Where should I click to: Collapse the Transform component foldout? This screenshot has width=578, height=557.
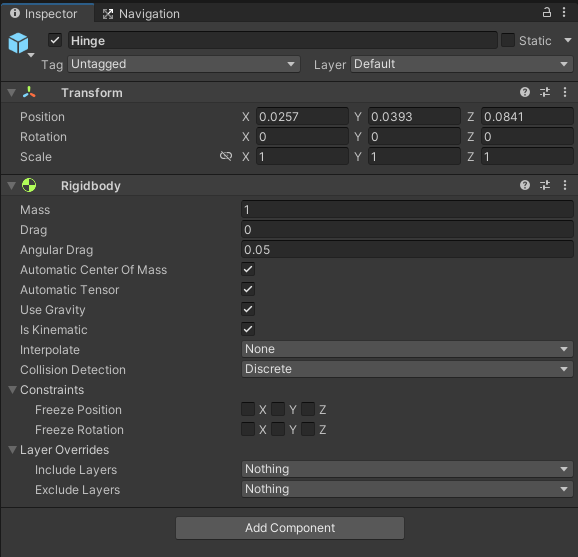(x=12, y=93)
